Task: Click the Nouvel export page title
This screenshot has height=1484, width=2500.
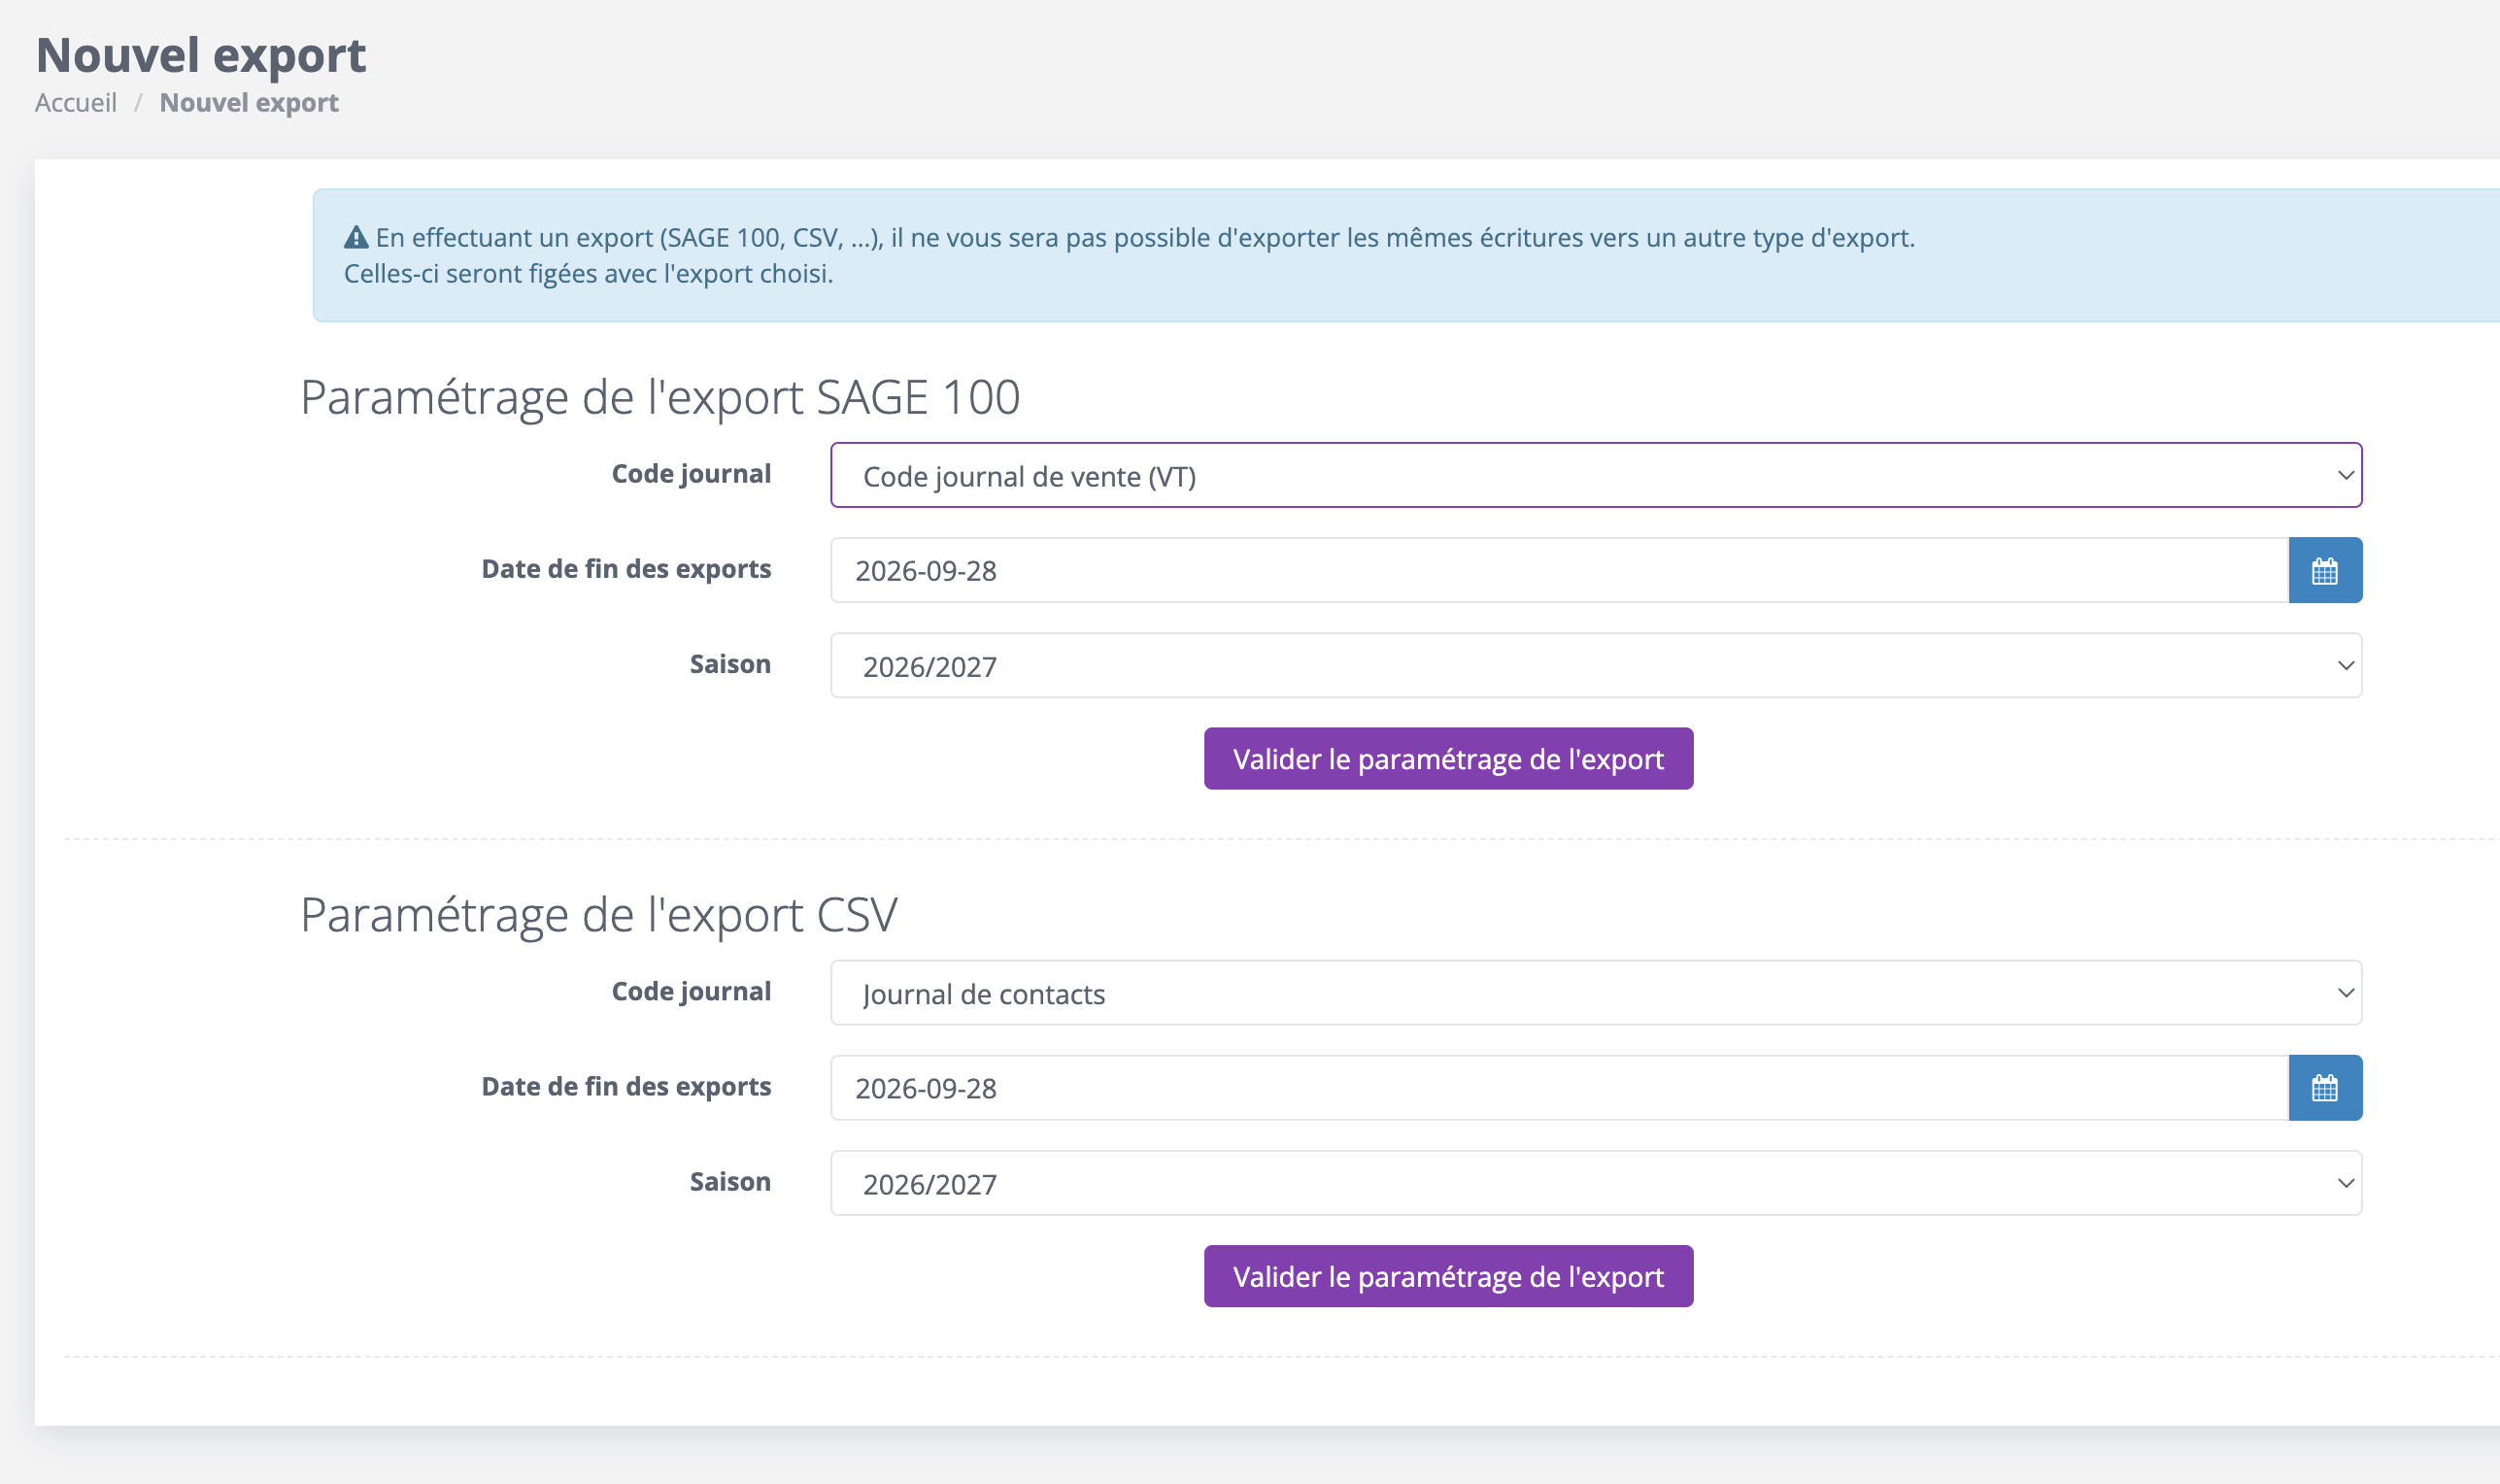Action: coord(201,54)
